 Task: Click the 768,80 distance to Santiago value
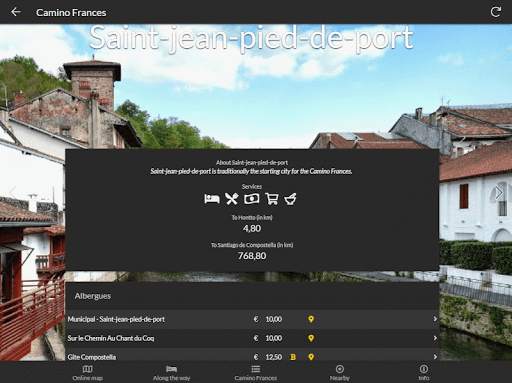pyautogui.click(x=252, y=256)
